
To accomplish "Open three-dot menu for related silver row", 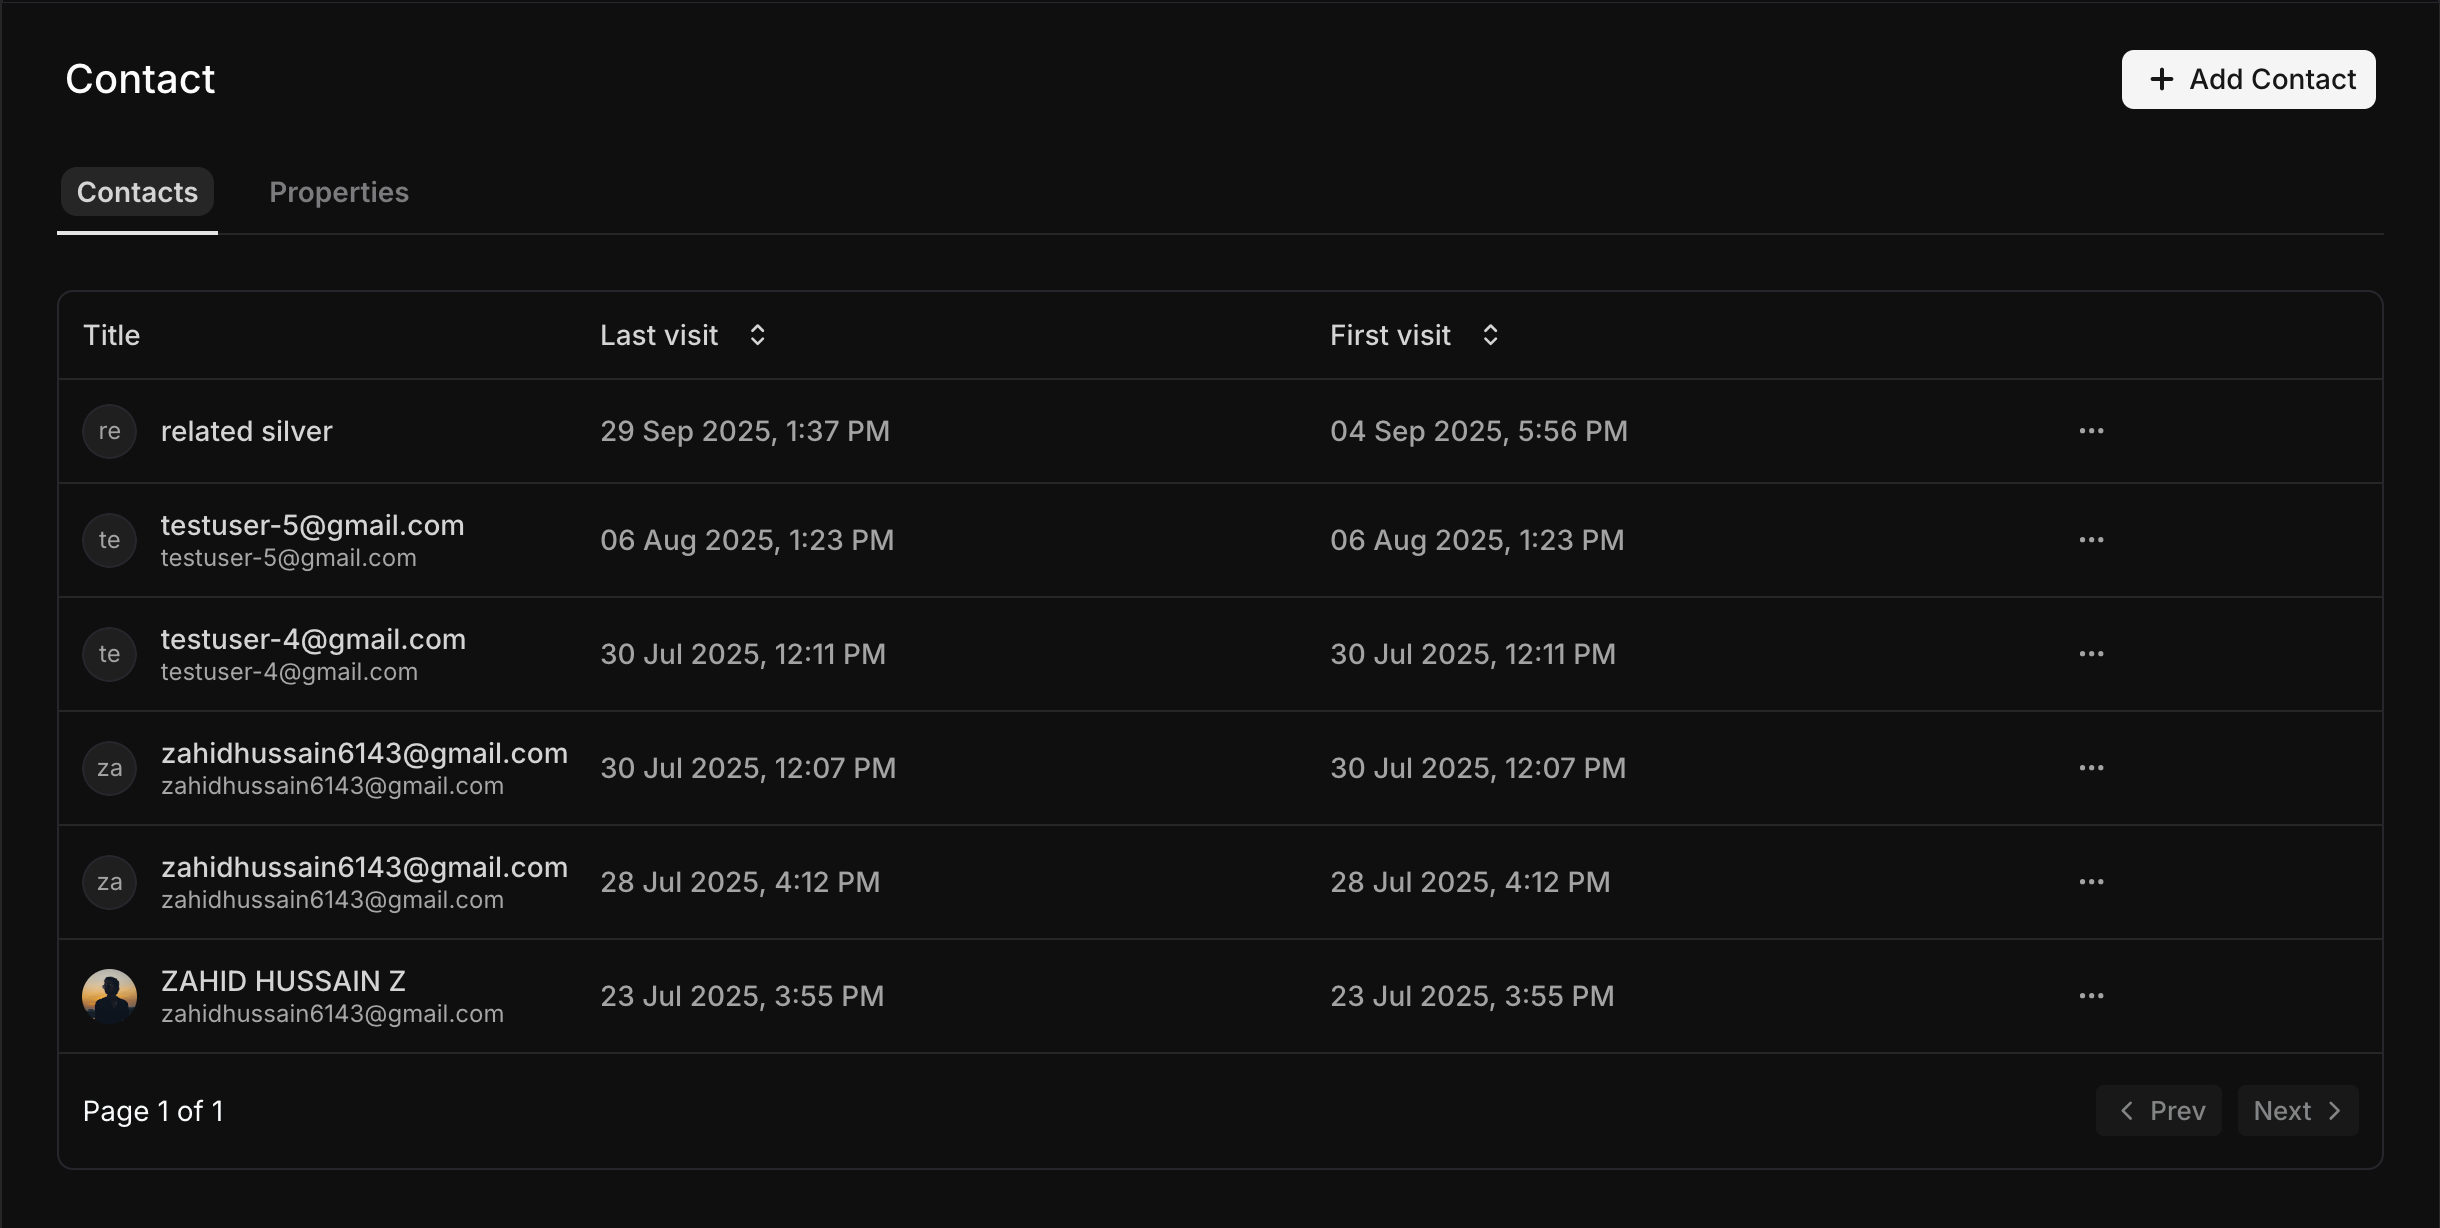I will [2091, 431].
